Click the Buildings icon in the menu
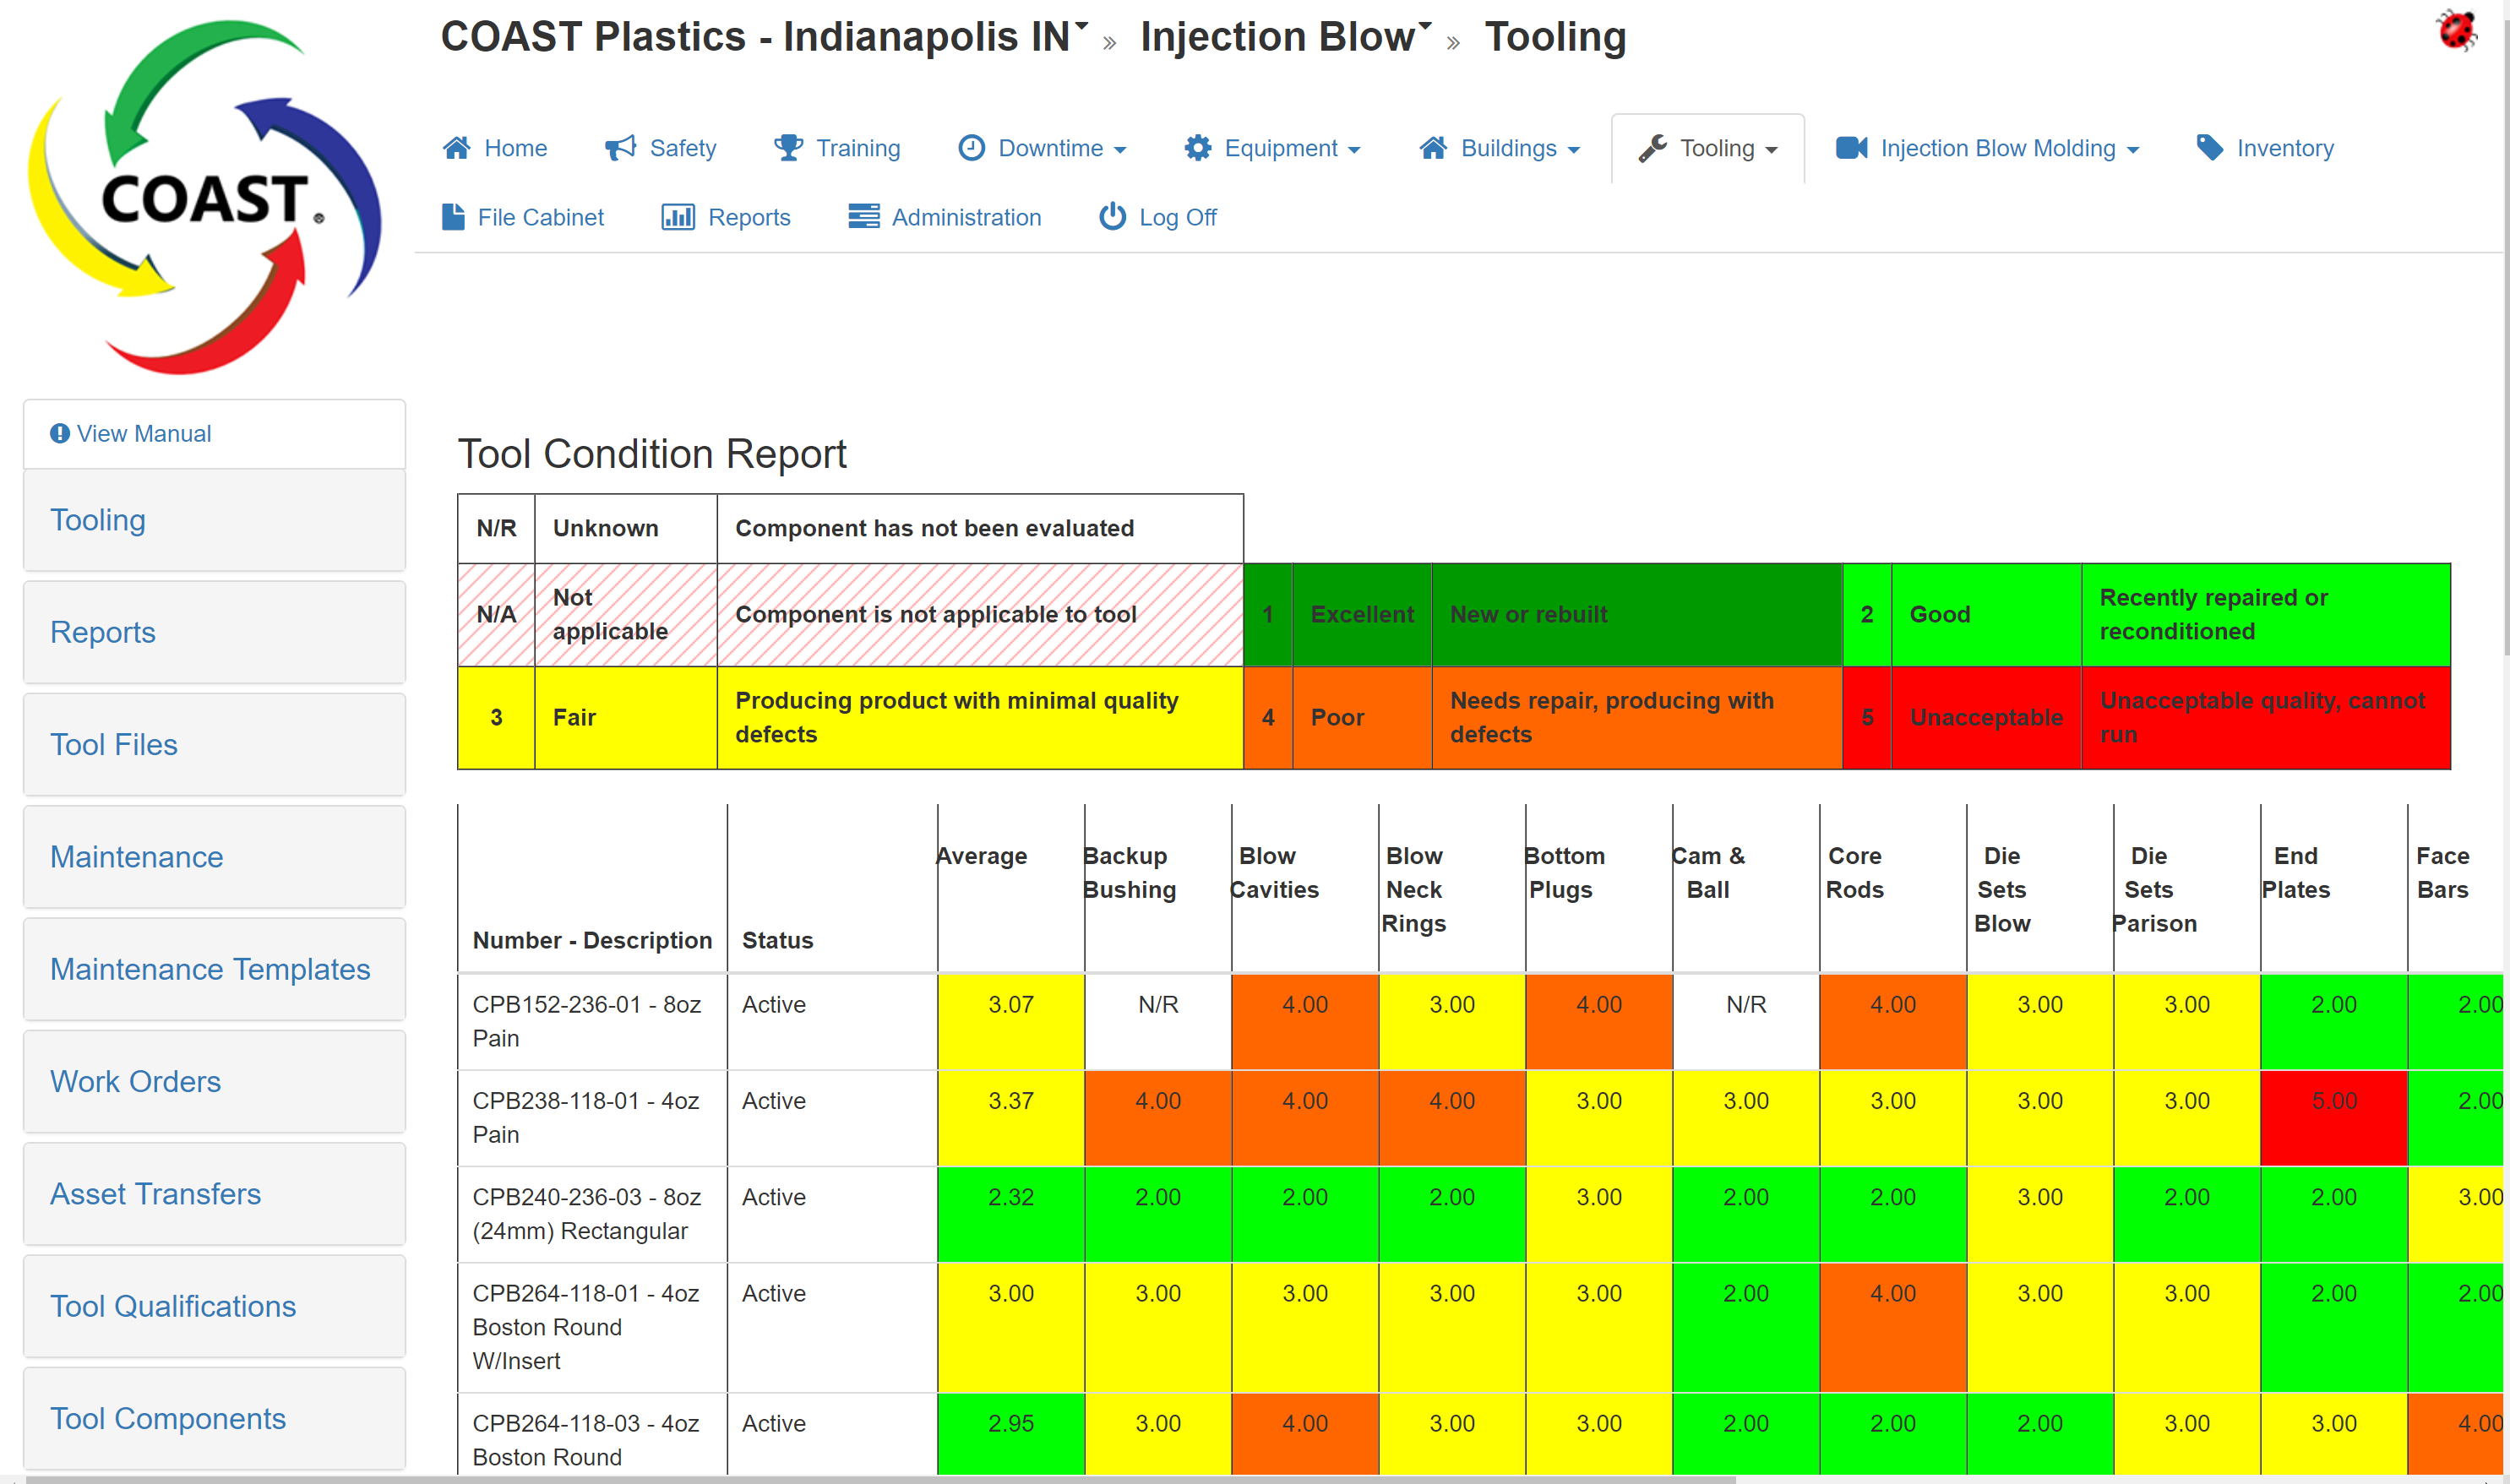2510x1484 pixels. click(x=1433, y=147)
